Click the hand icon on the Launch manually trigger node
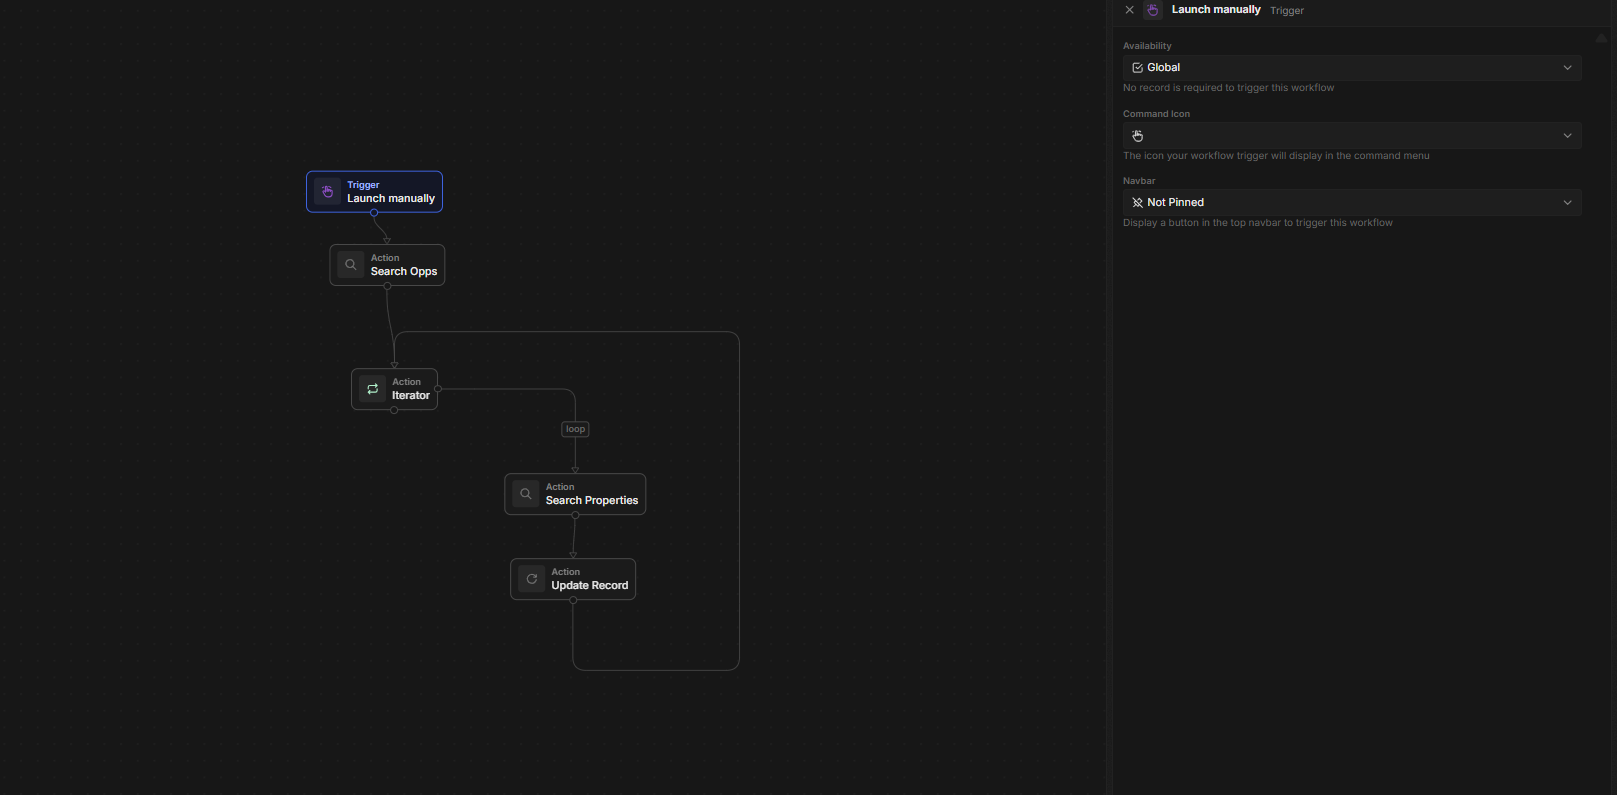Screen dimensions: 1617x795 pos(327,191)
